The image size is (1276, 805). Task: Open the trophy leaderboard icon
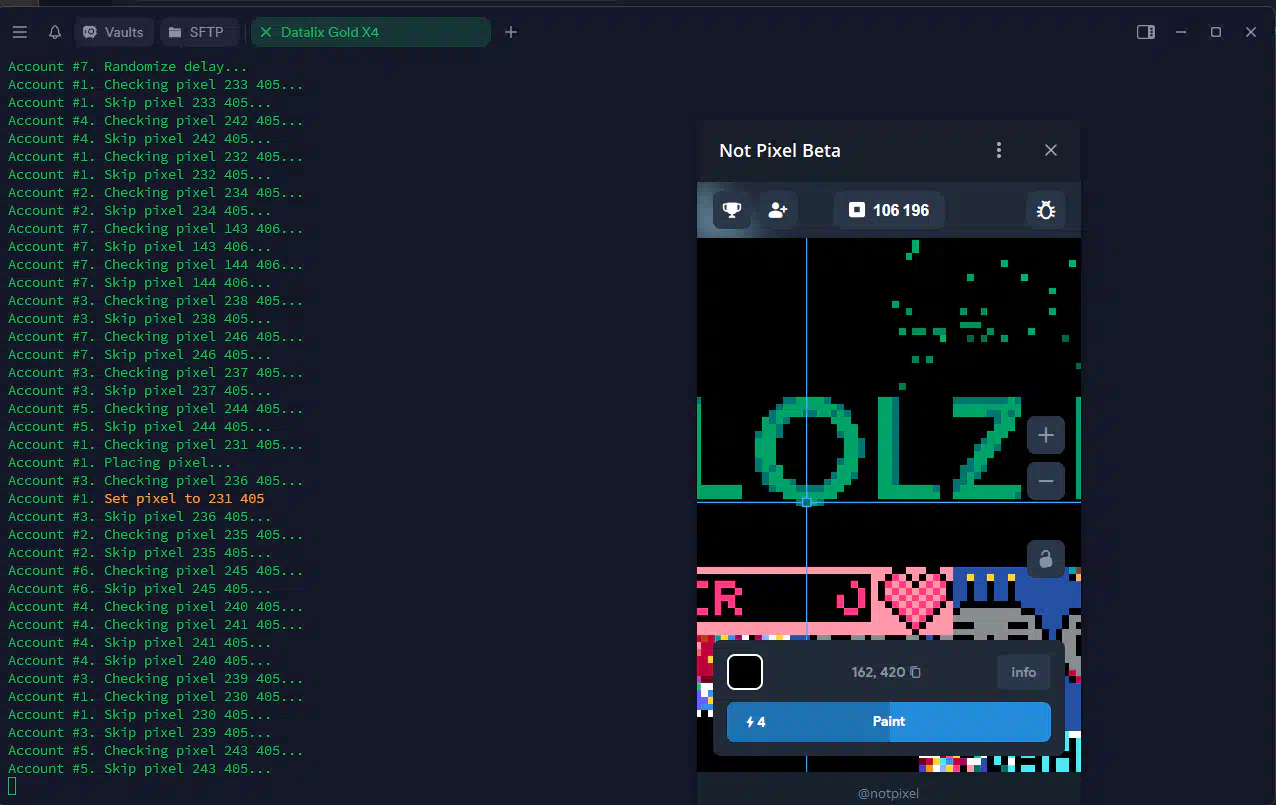[x=732, y=210]
